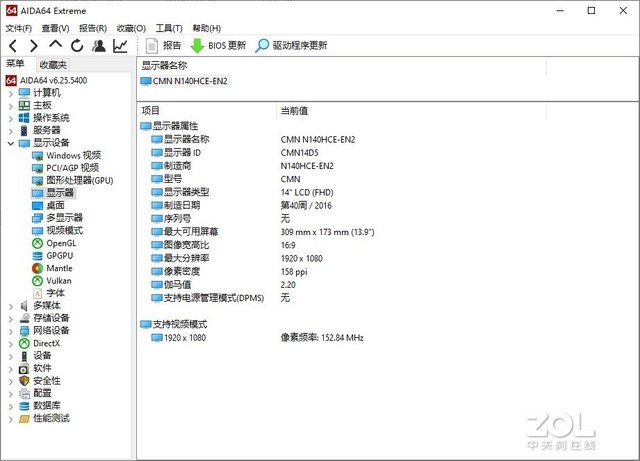Open the 多显示器 entry
The image size is (640, 461).
57,218
